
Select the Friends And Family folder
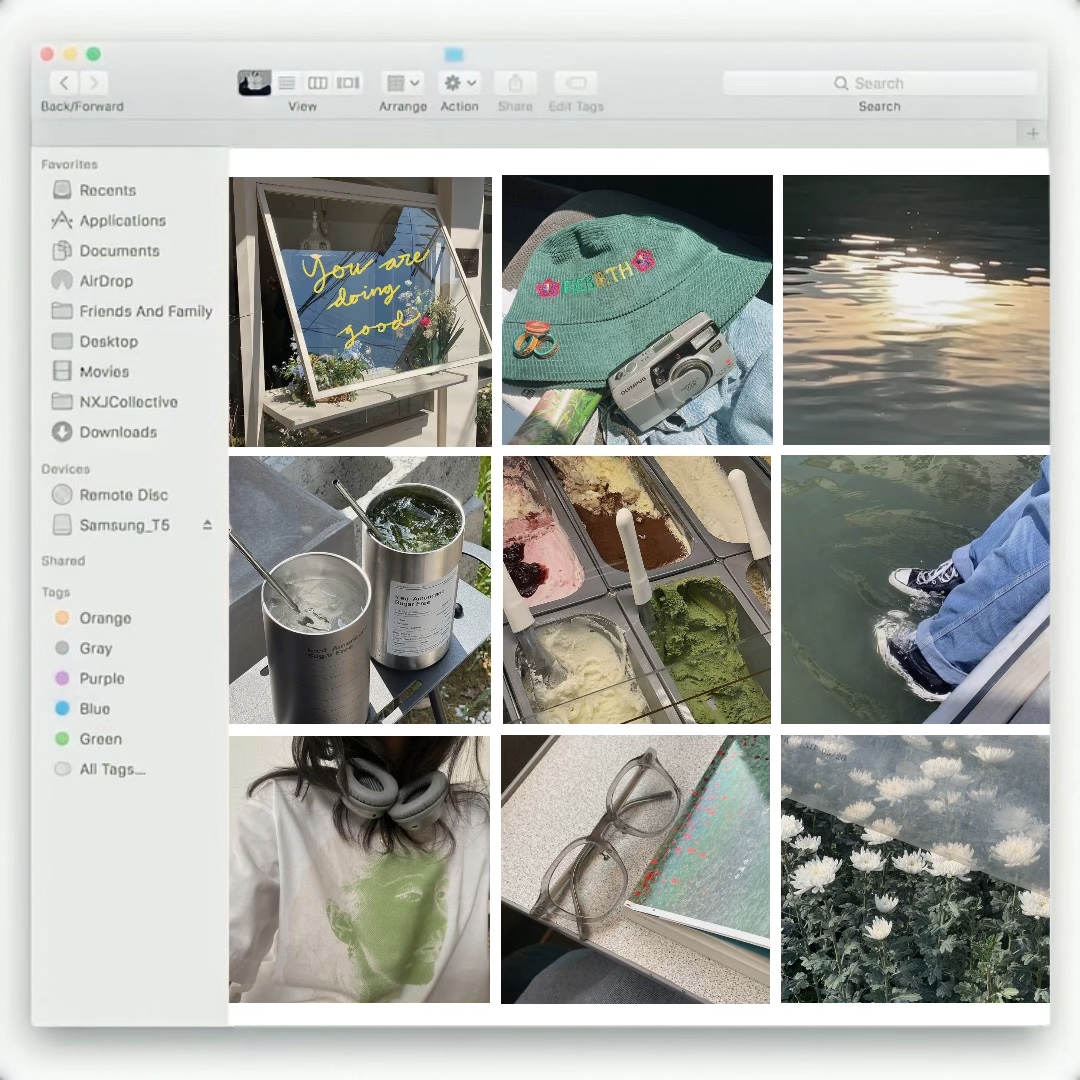click(145, 311)
